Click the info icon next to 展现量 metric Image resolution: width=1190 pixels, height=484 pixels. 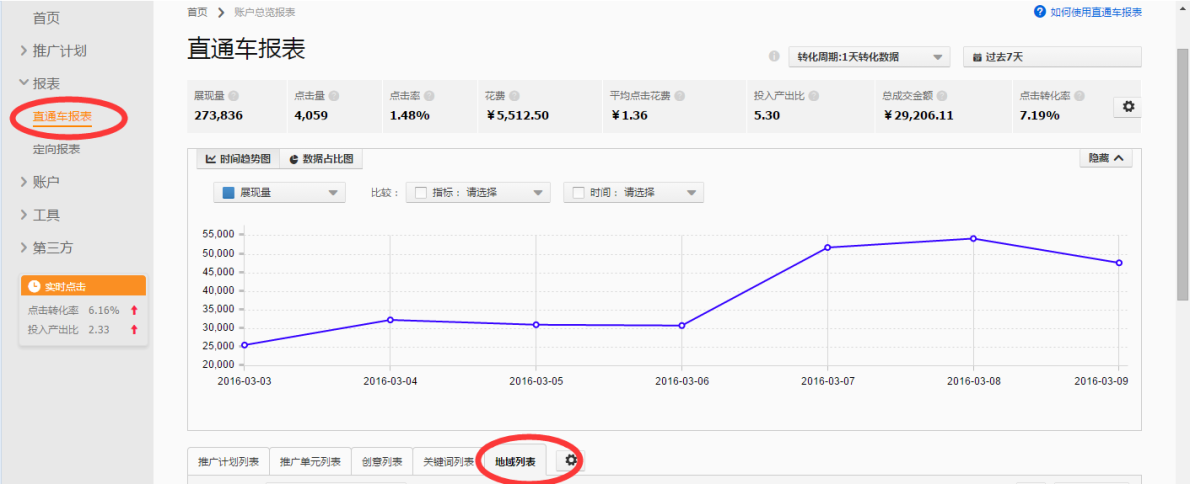(234, 96)
